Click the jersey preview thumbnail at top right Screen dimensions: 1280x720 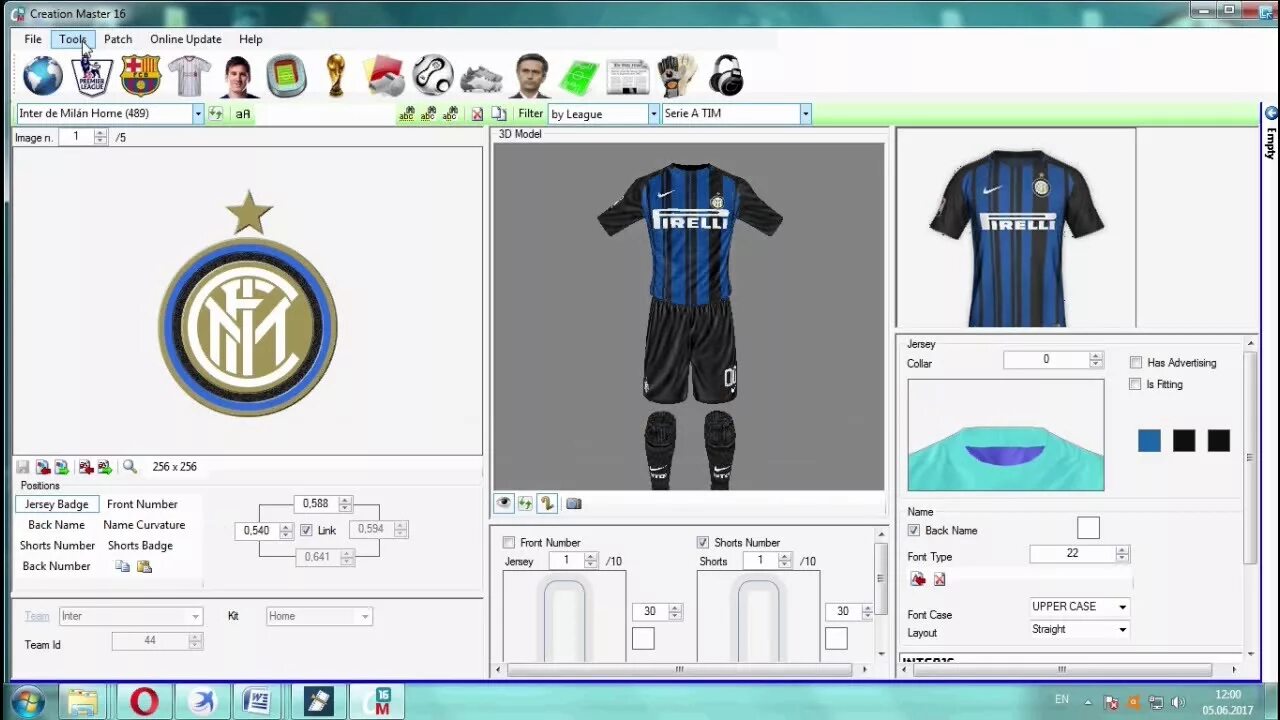(1016, 228)
